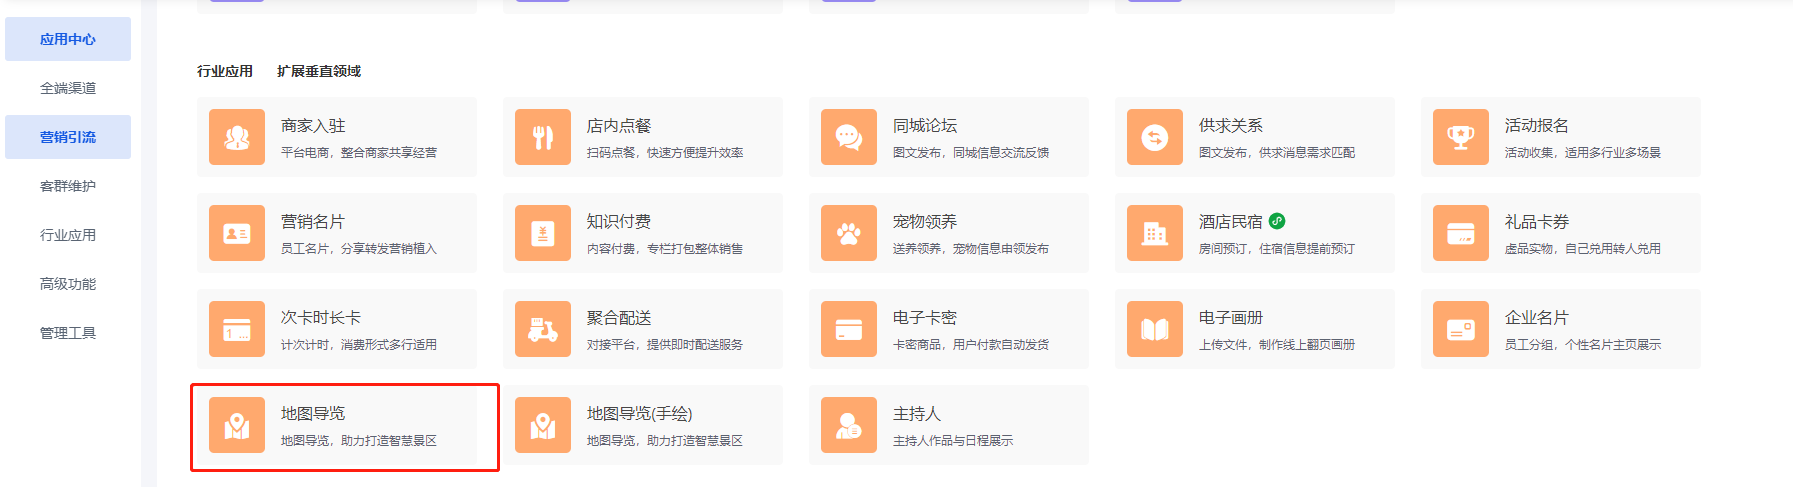Click the 酒店民宿 building icon
The image size is (1793, 487).
point(1155,233)
